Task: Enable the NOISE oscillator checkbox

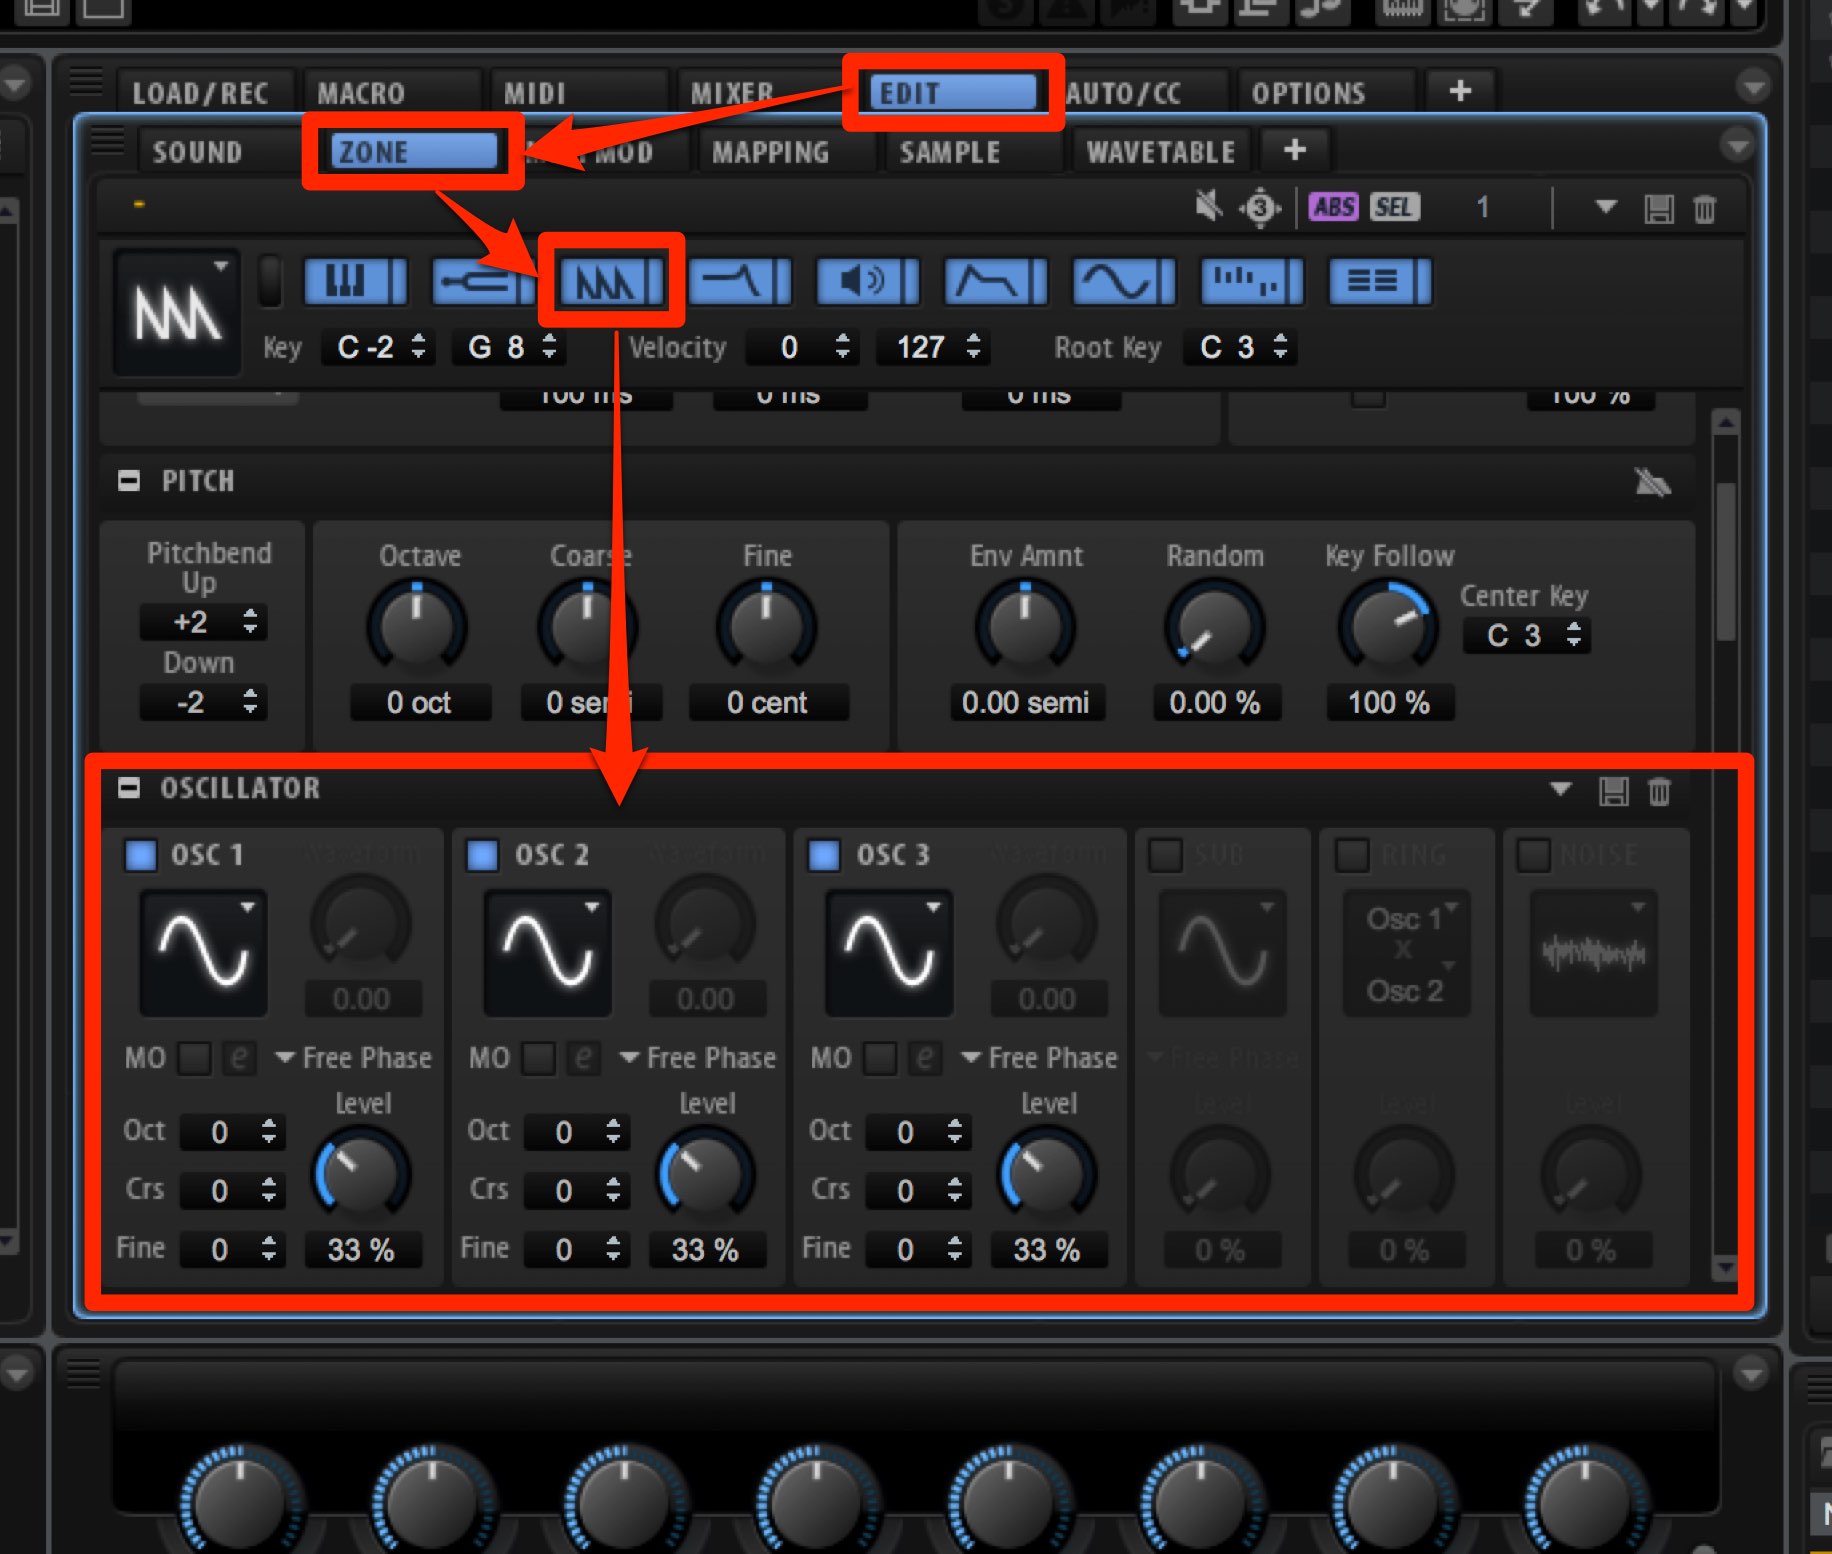Action: 1533,855
